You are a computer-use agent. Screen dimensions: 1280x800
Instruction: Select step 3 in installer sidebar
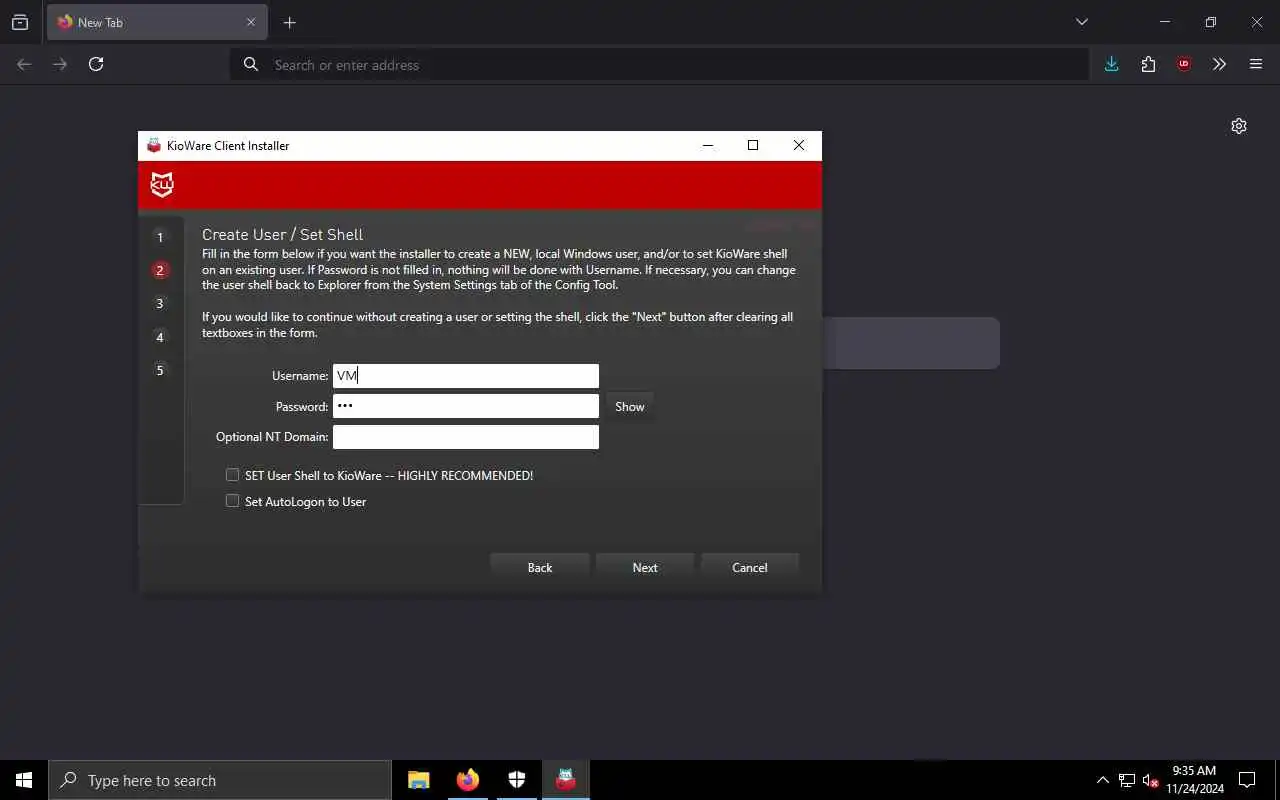click(160, 304)
